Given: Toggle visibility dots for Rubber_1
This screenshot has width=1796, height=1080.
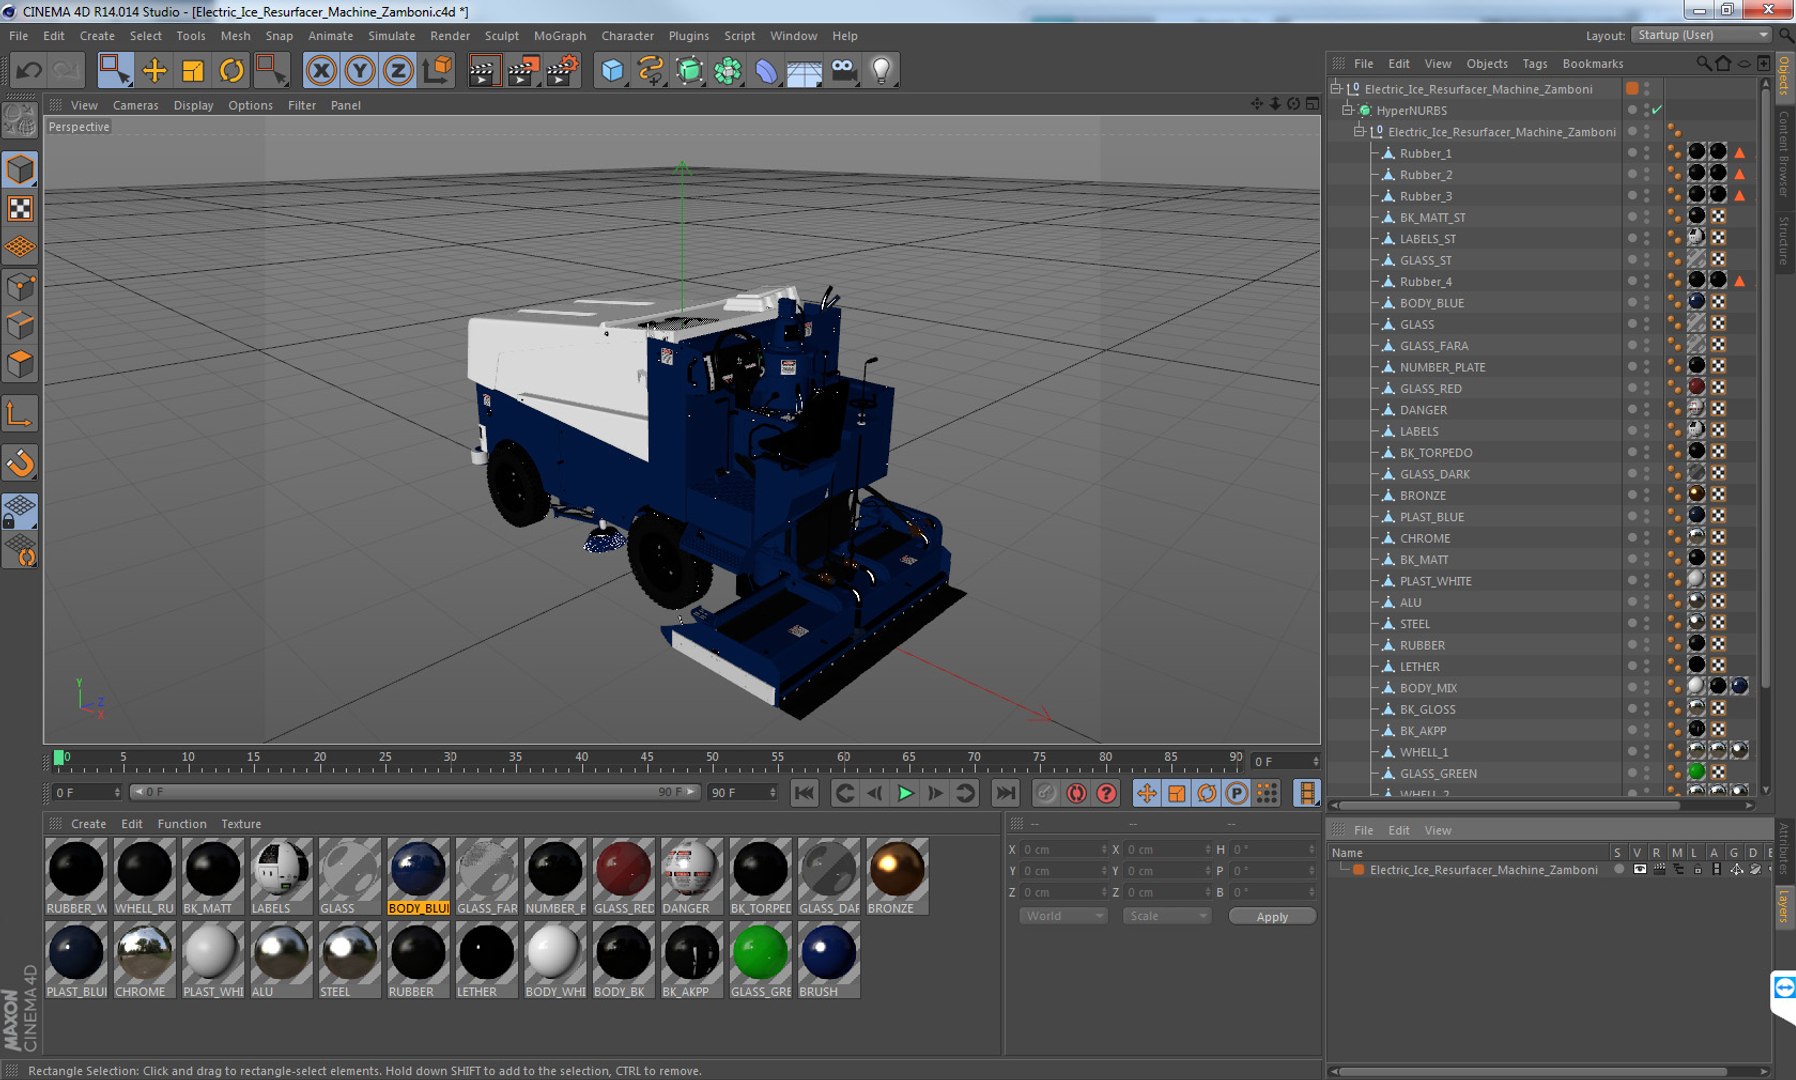Looking at the screenshot, I should (x=1647, y=153).
